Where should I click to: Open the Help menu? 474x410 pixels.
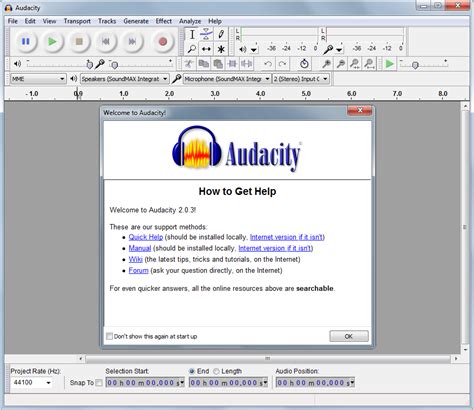(215, 21)
